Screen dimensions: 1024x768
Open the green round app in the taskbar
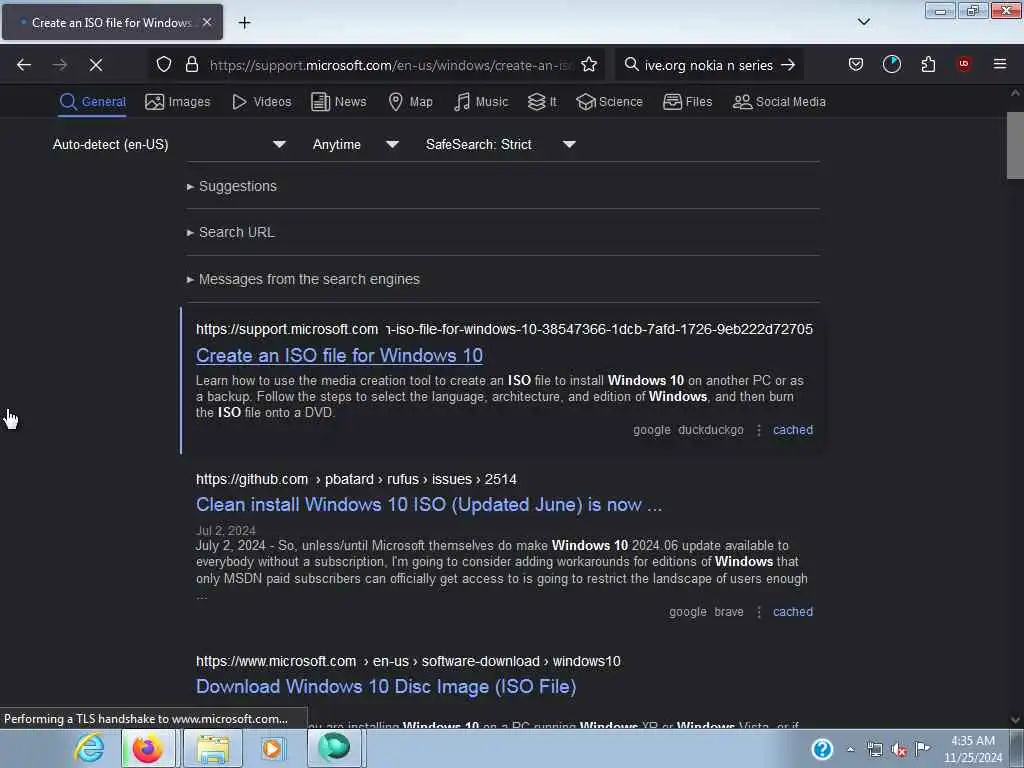334,747
